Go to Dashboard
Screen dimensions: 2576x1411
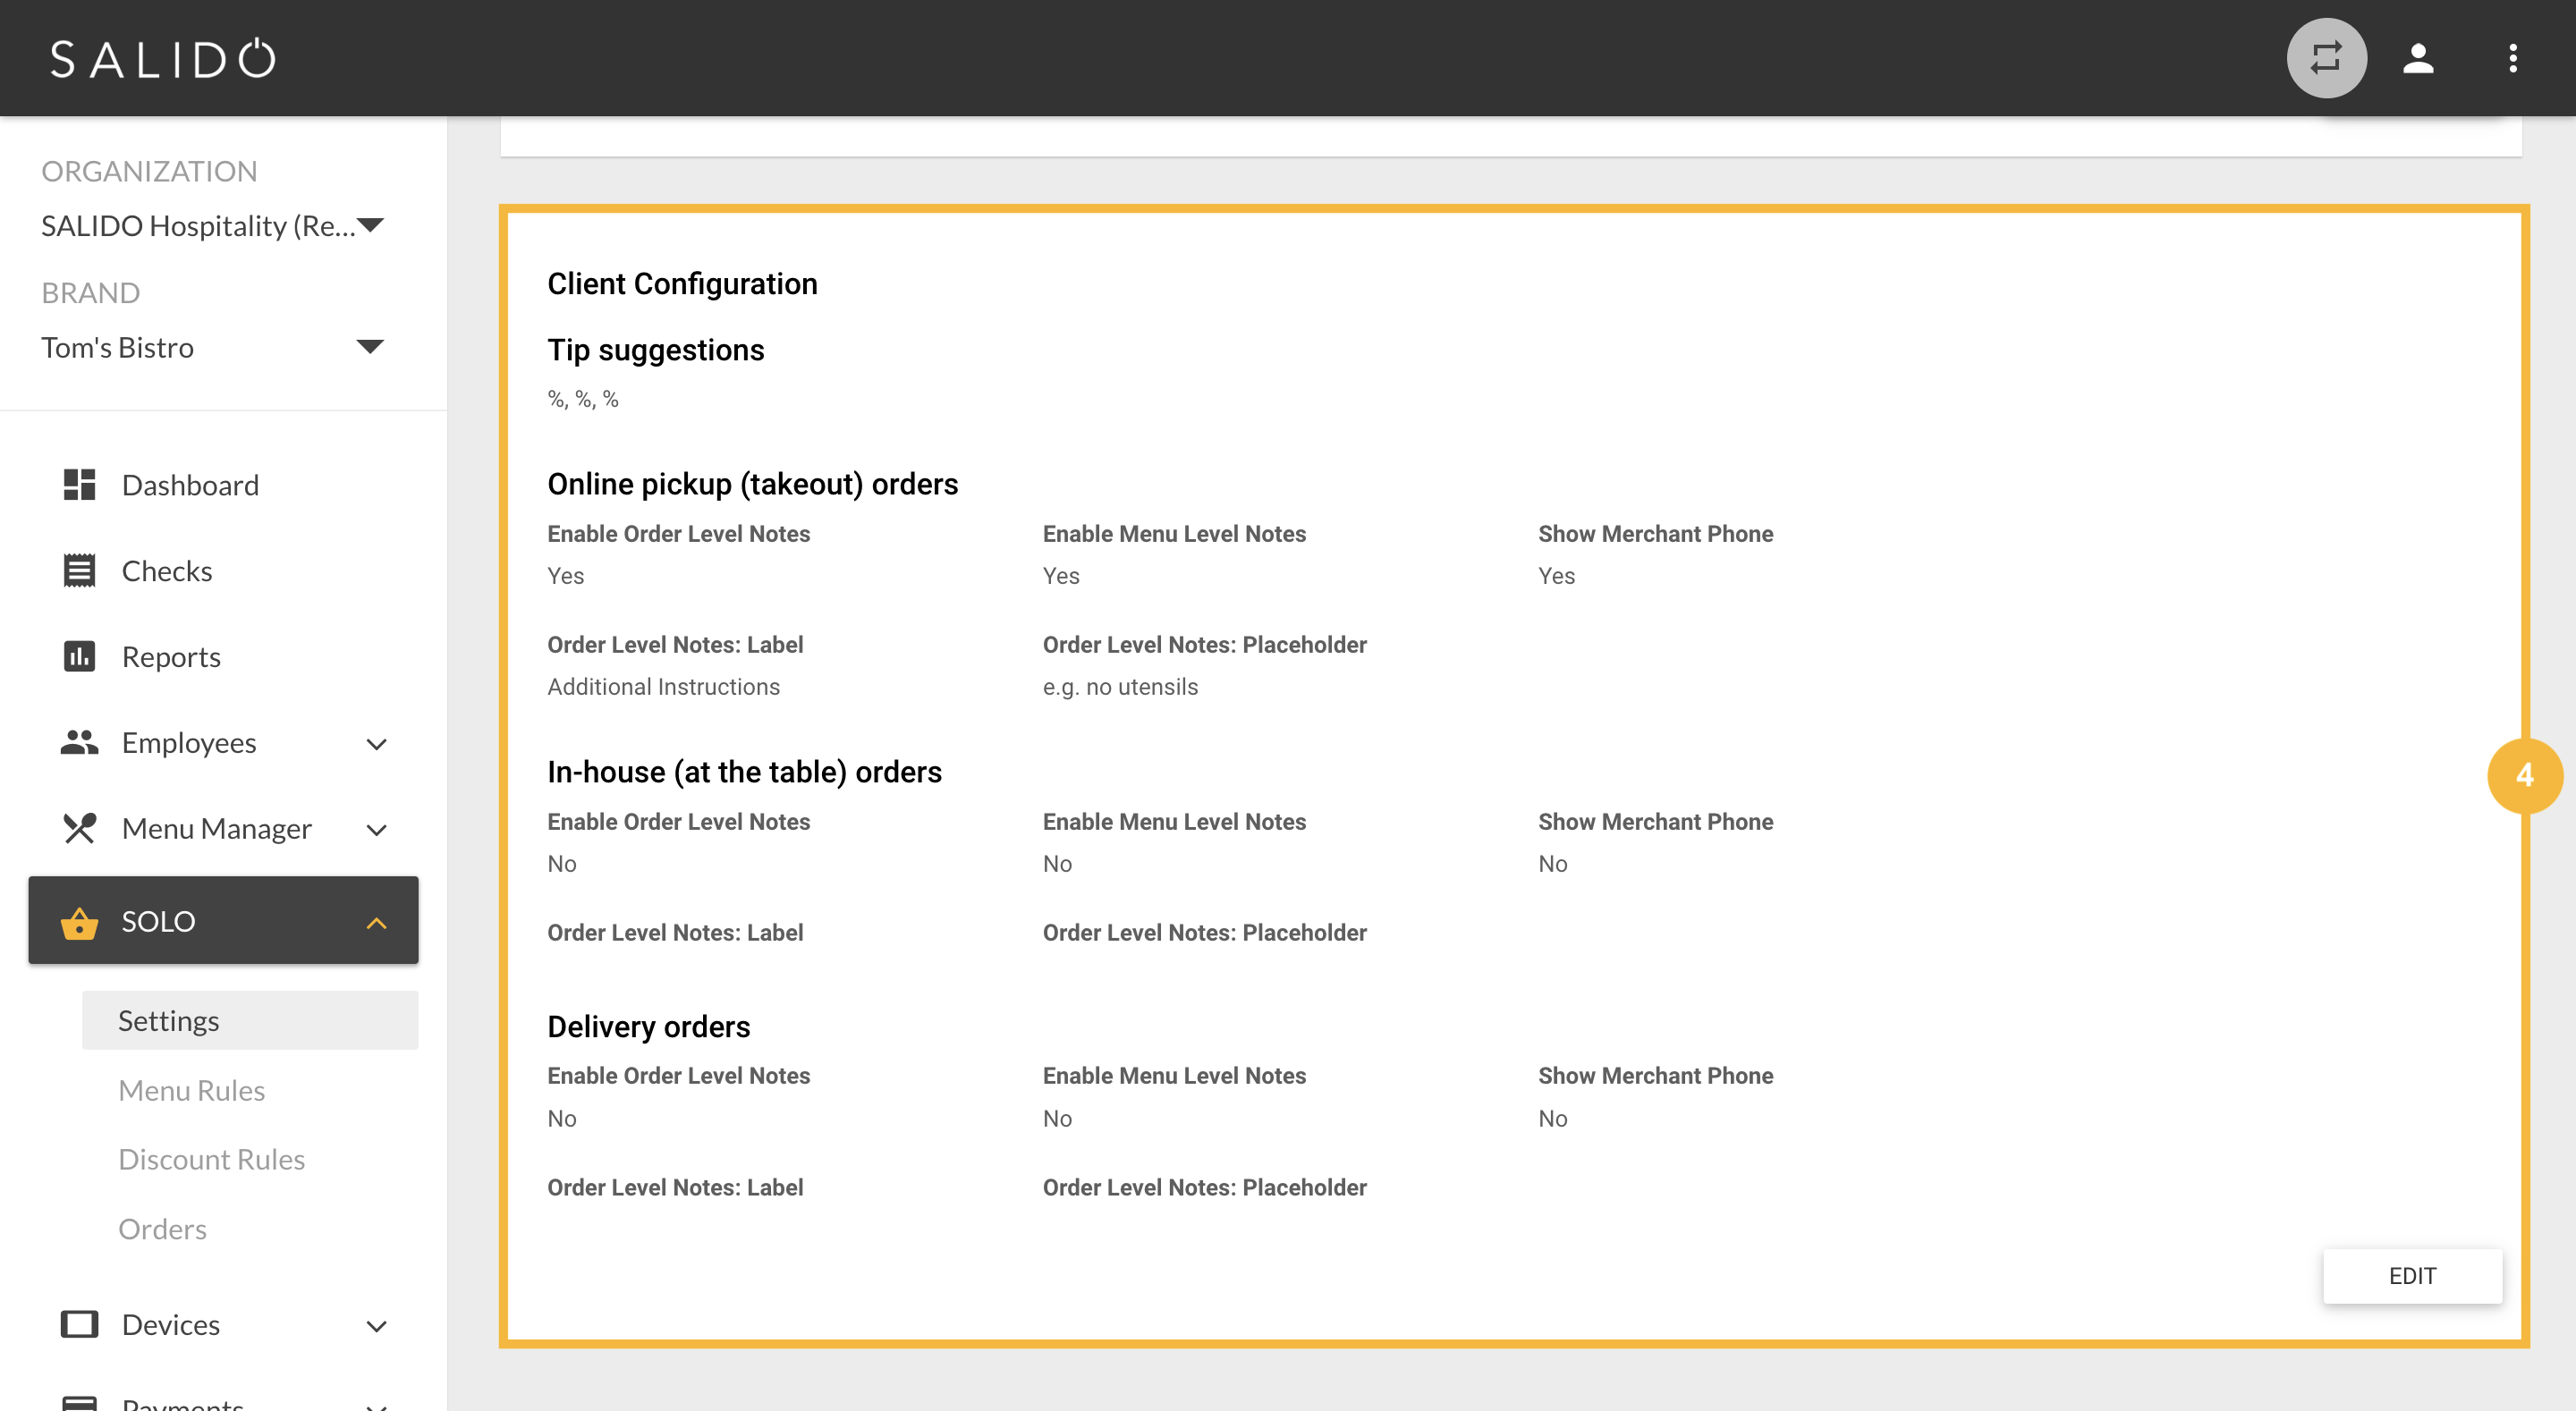190,485
